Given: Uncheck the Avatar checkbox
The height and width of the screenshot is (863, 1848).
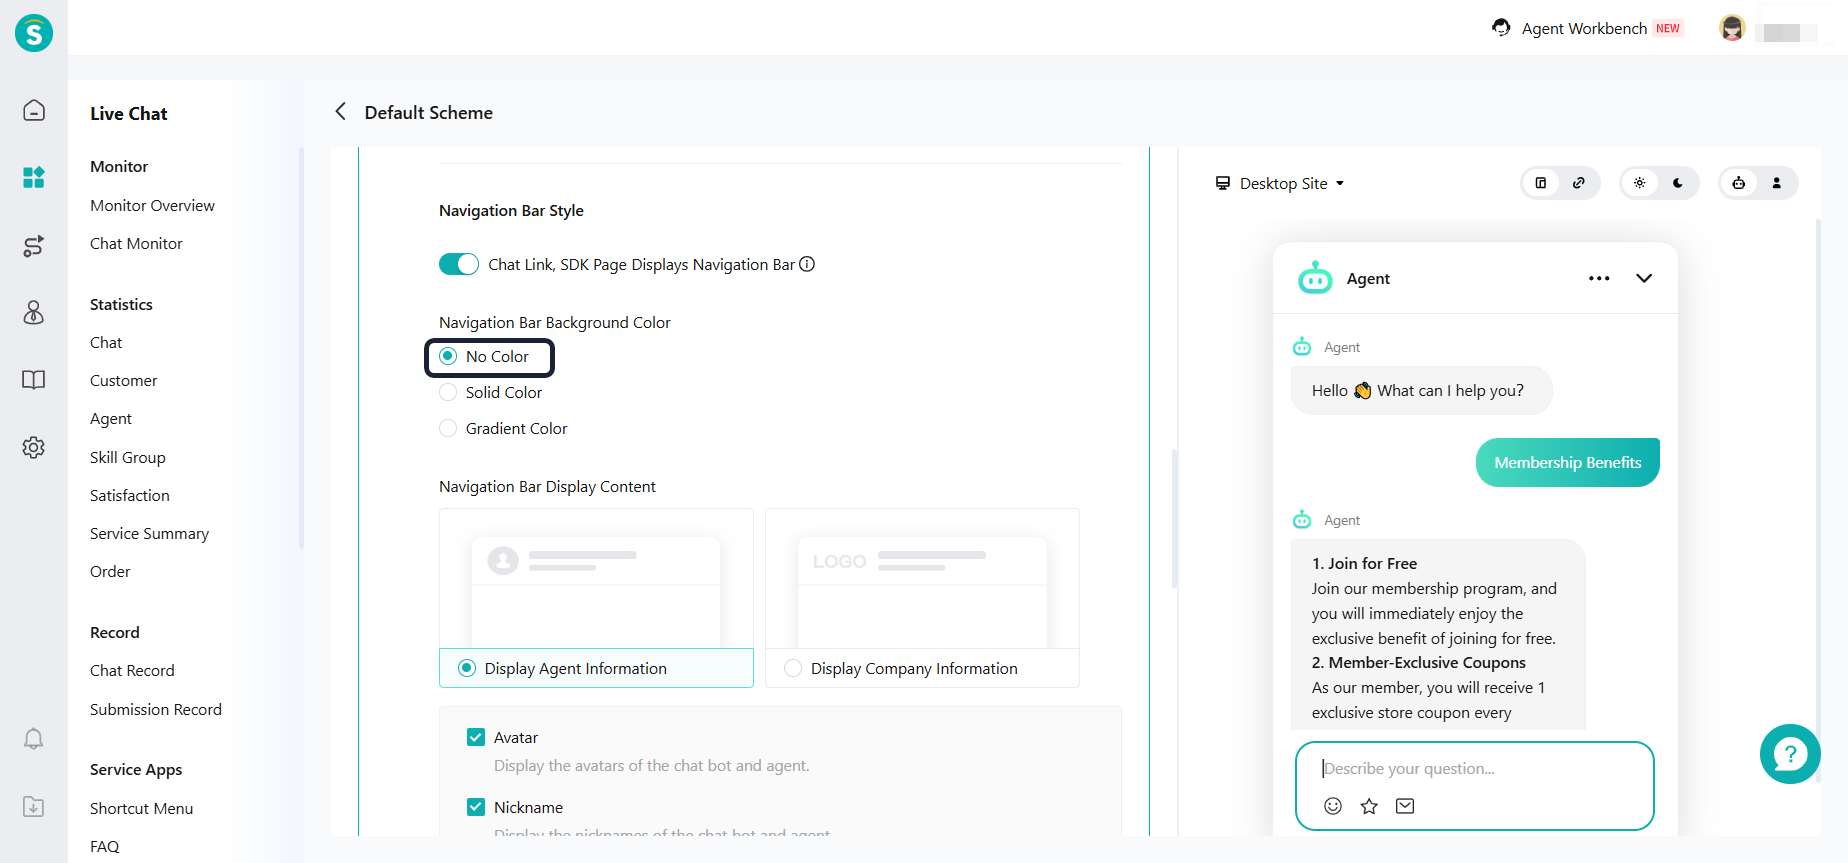Looking at the screenshot, I should [x=476, y=737].
